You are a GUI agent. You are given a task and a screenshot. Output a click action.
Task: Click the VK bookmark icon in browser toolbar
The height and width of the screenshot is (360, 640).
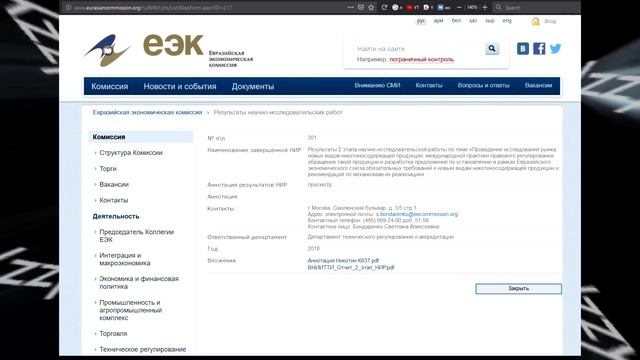click(x=440, y=7)
